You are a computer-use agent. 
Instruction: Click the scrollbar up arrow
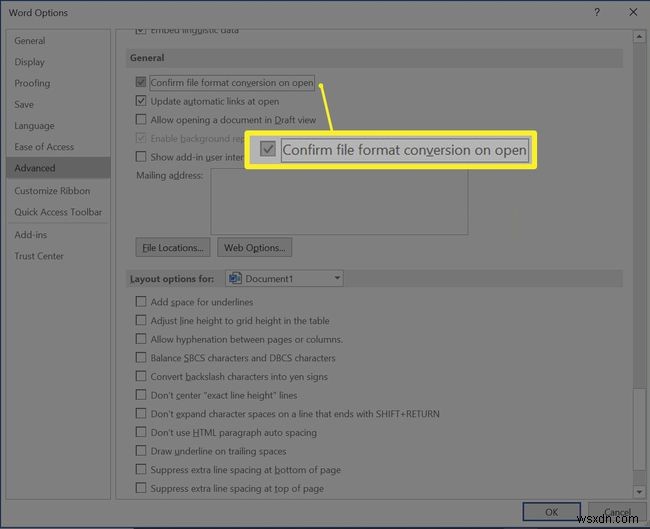pyautogui.click(x=639, y=37)
